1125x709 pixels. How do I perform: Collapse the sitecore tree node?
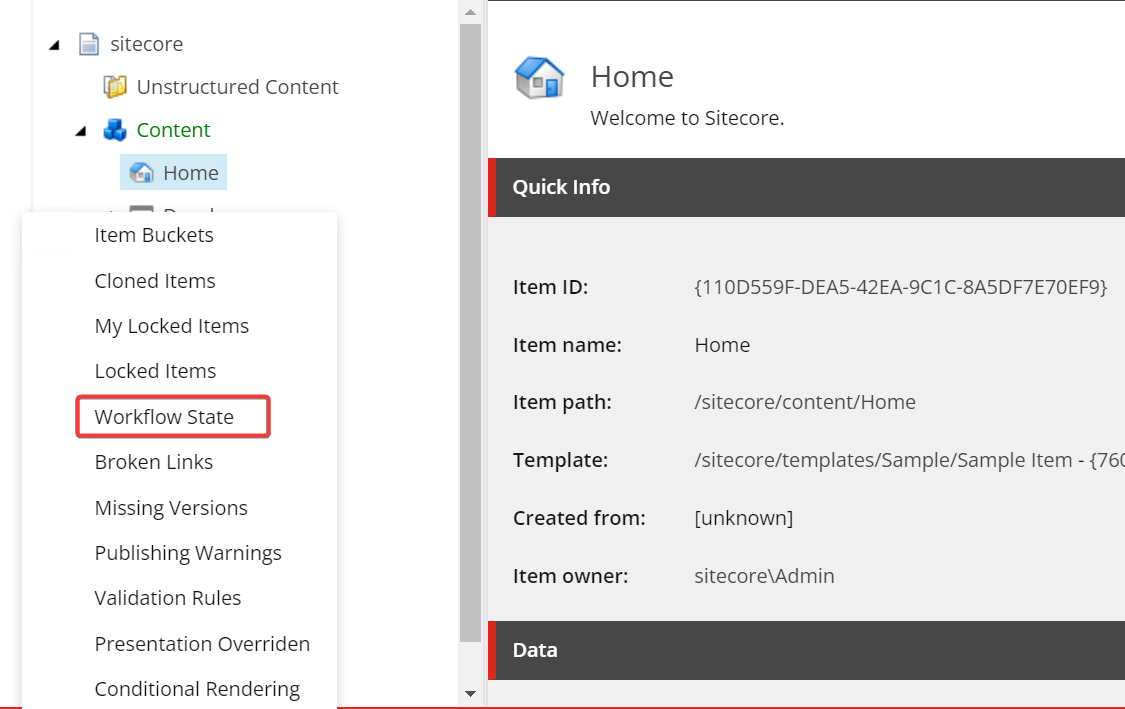[x=56, y=44]
